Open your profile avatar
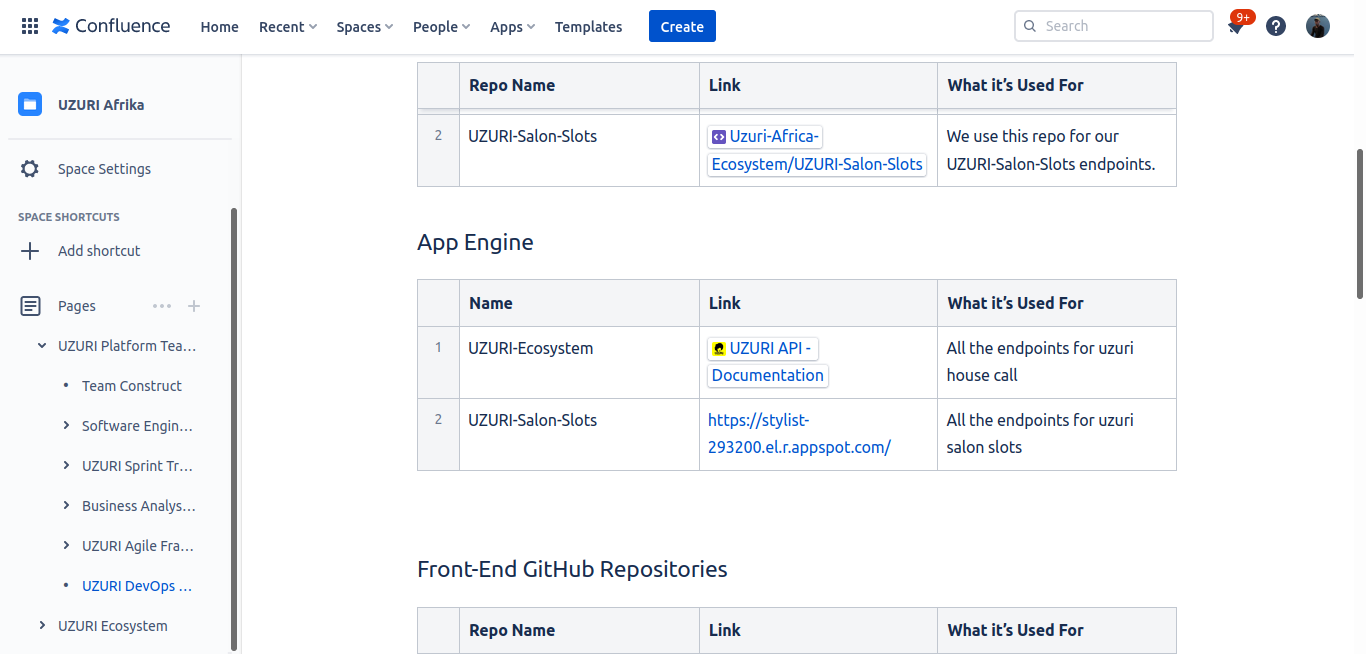The width and height of the screenshot is (1366, 654). [x=1317, y=25]
